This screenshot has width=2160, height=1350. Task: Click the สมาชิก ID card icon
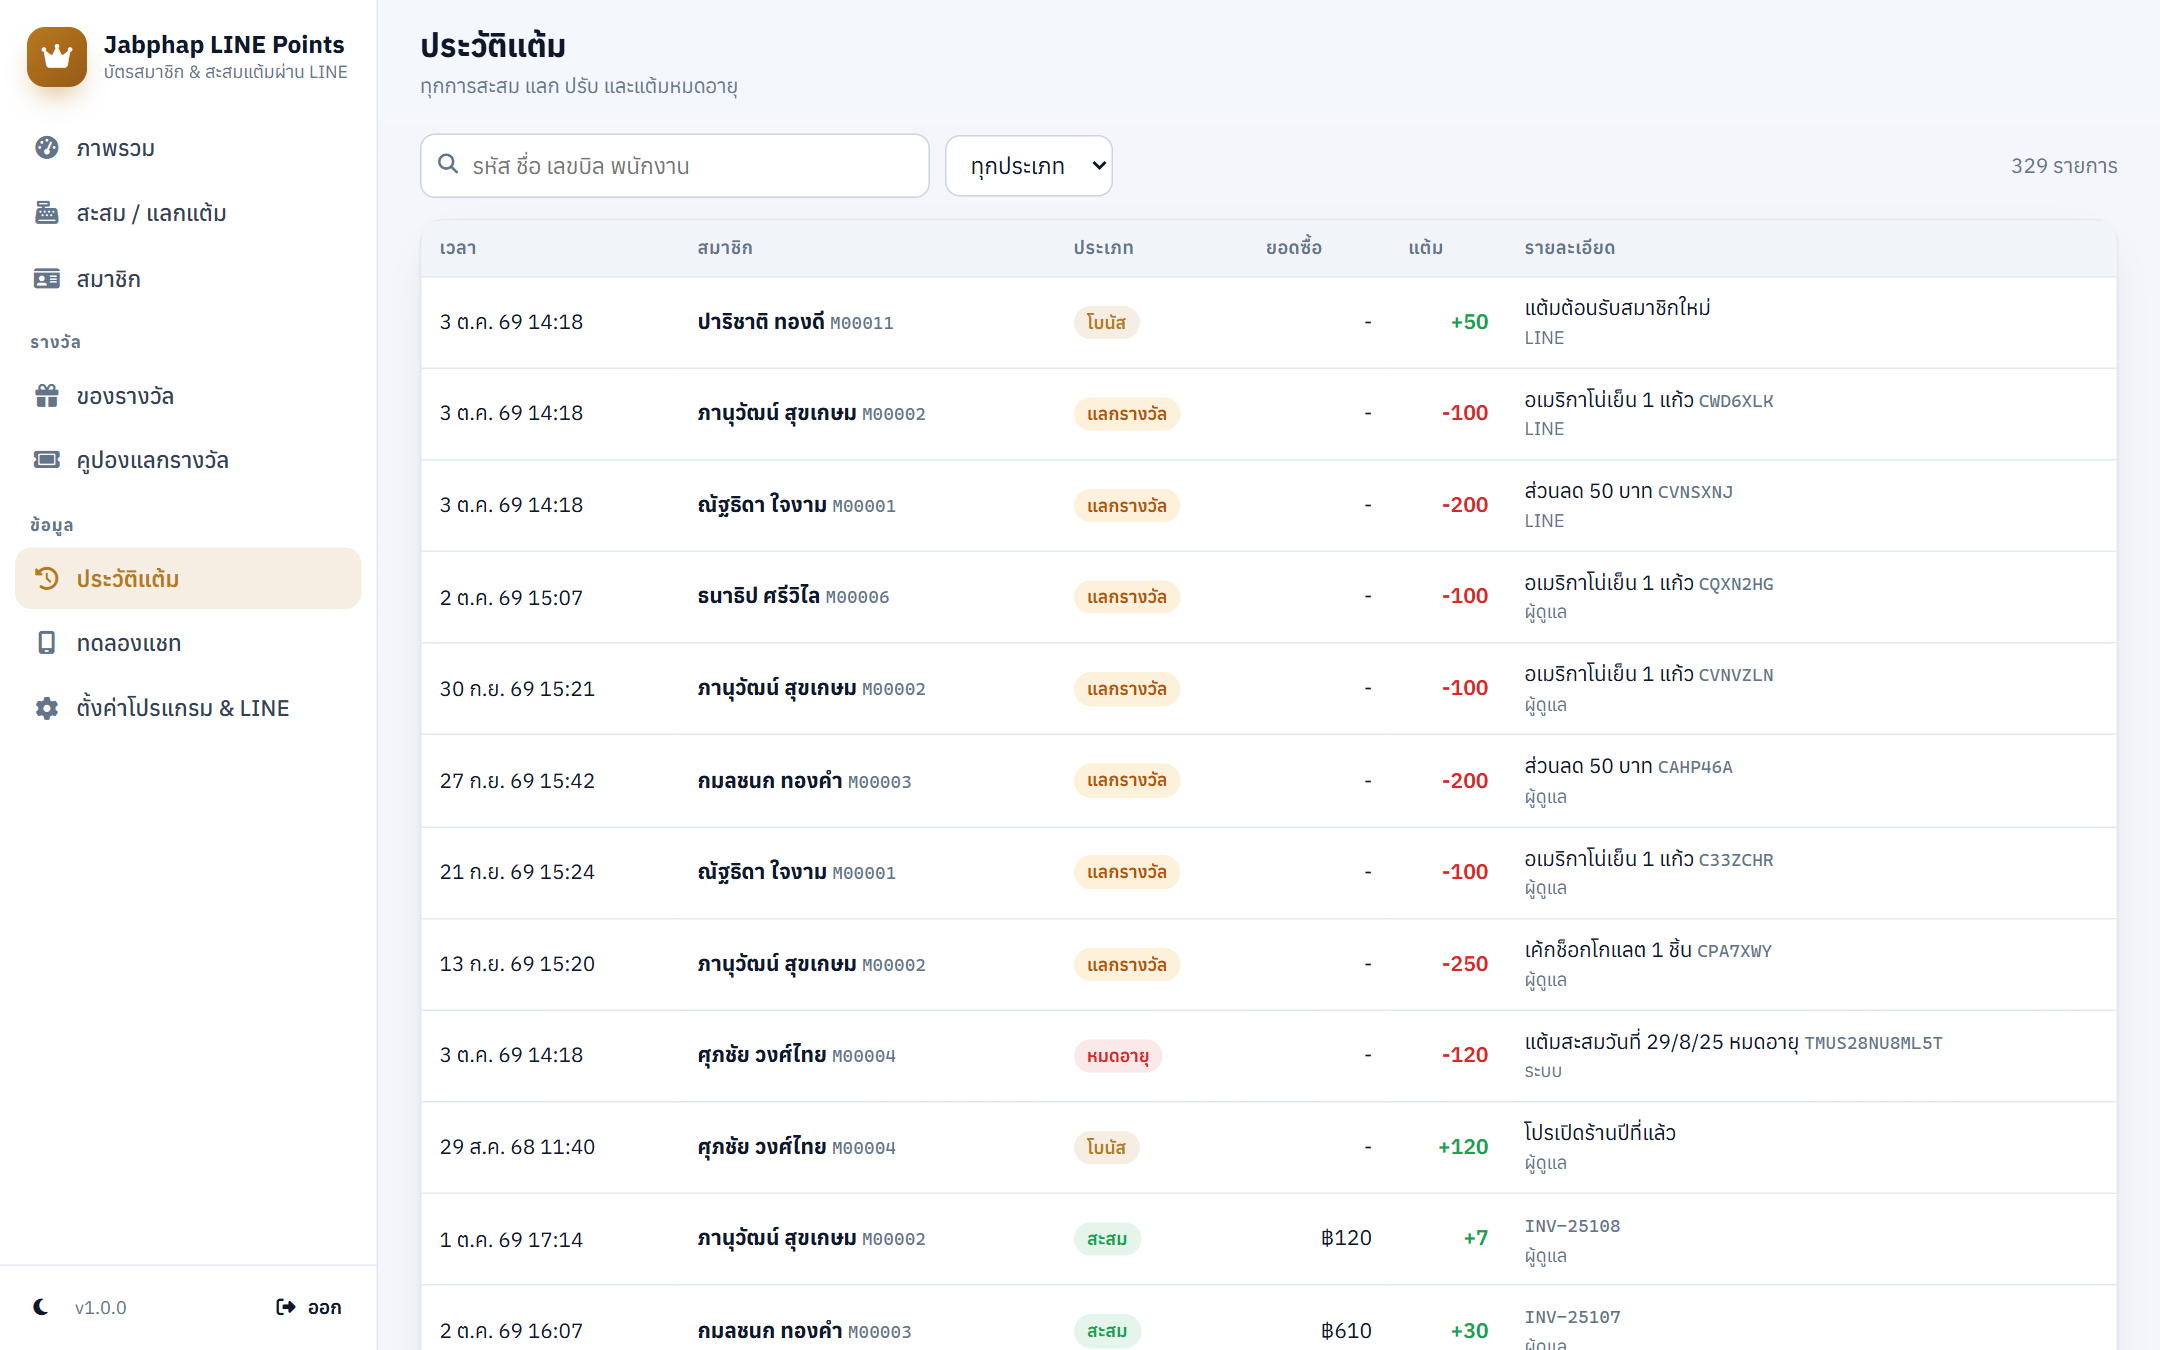click(47, 279)
